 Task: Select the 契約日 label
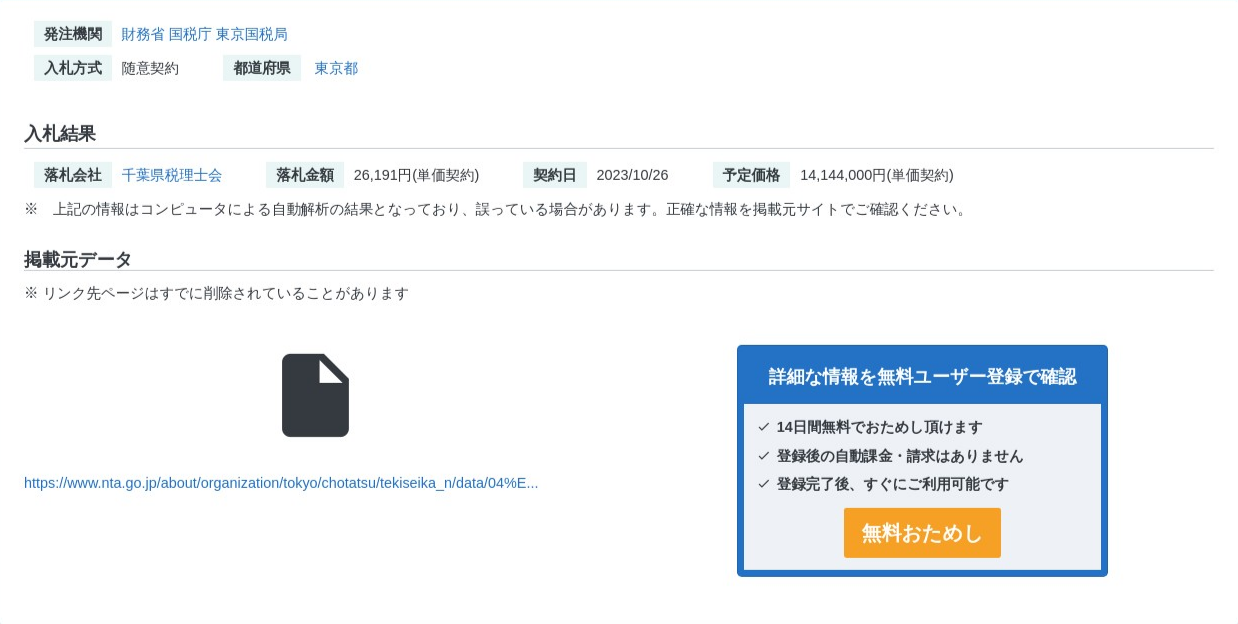pyautogui.click(x=555, y=175)
